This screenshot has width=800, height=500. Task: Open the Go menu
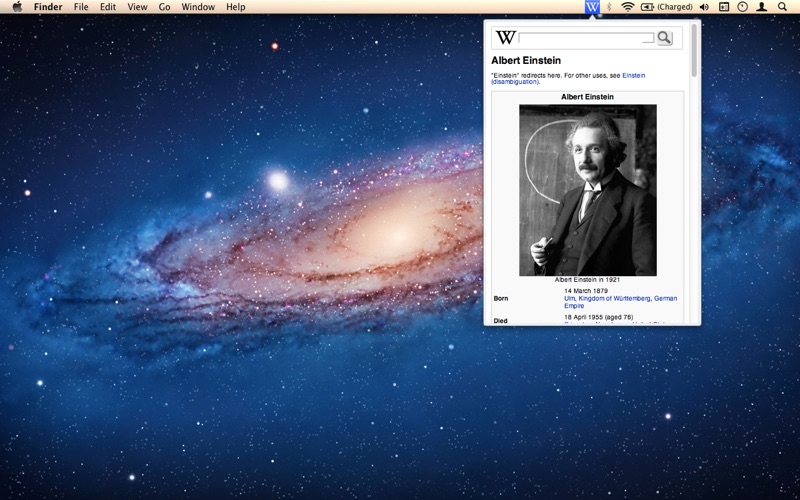pos(164,7)
